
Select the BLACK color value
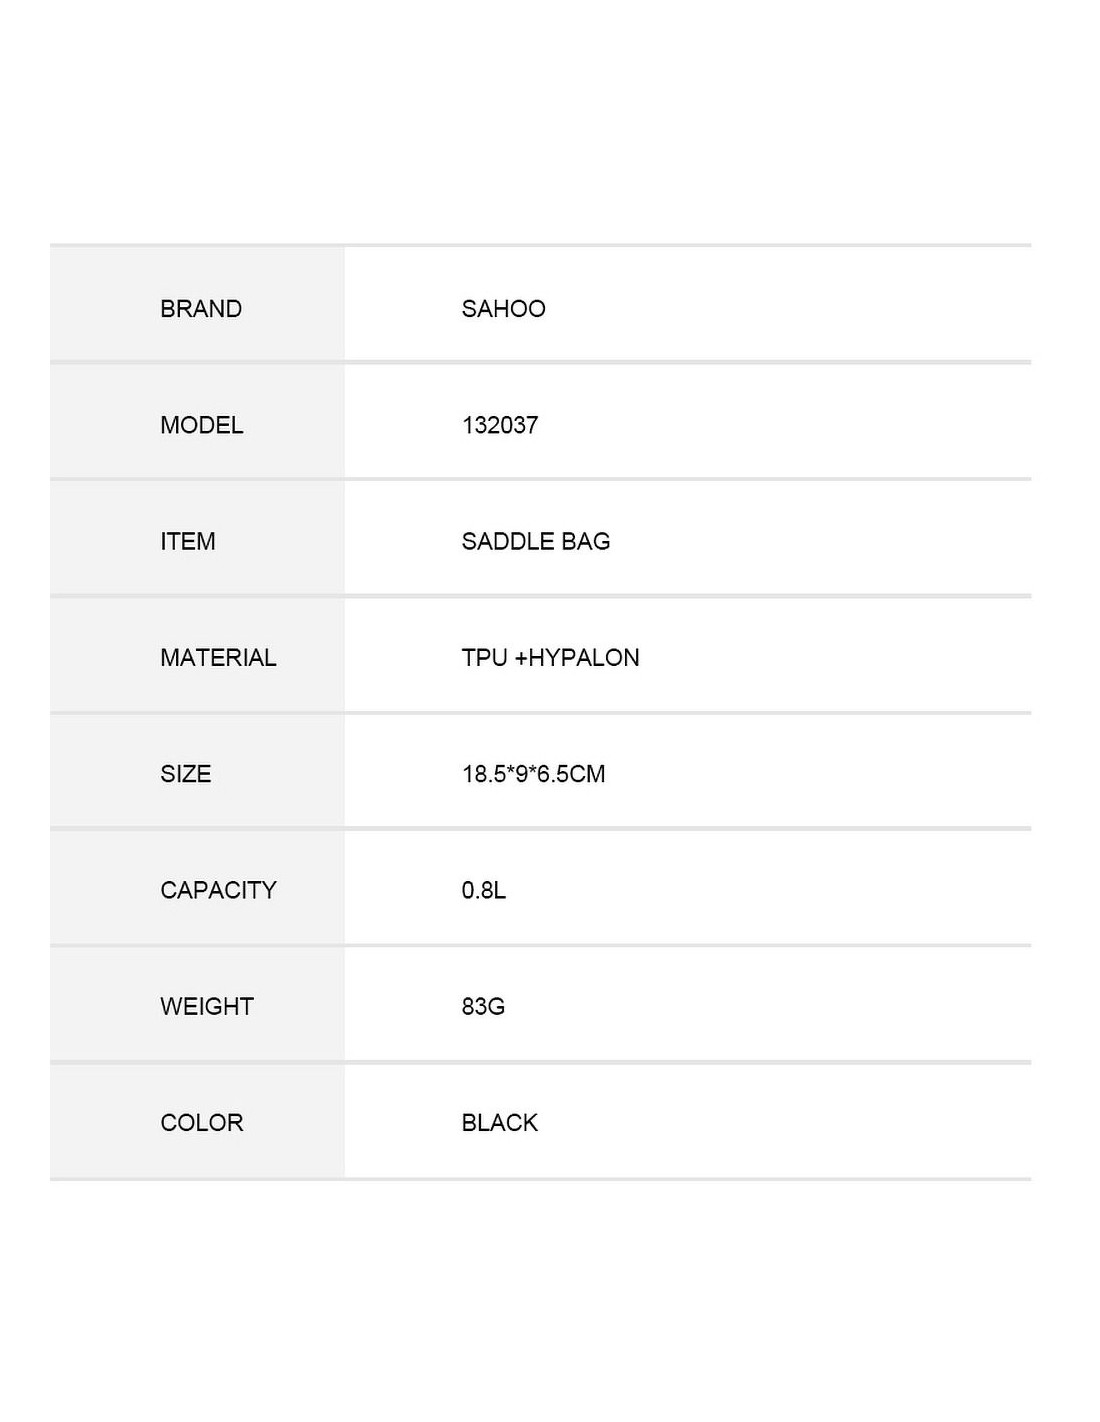tap(499, 1123)
